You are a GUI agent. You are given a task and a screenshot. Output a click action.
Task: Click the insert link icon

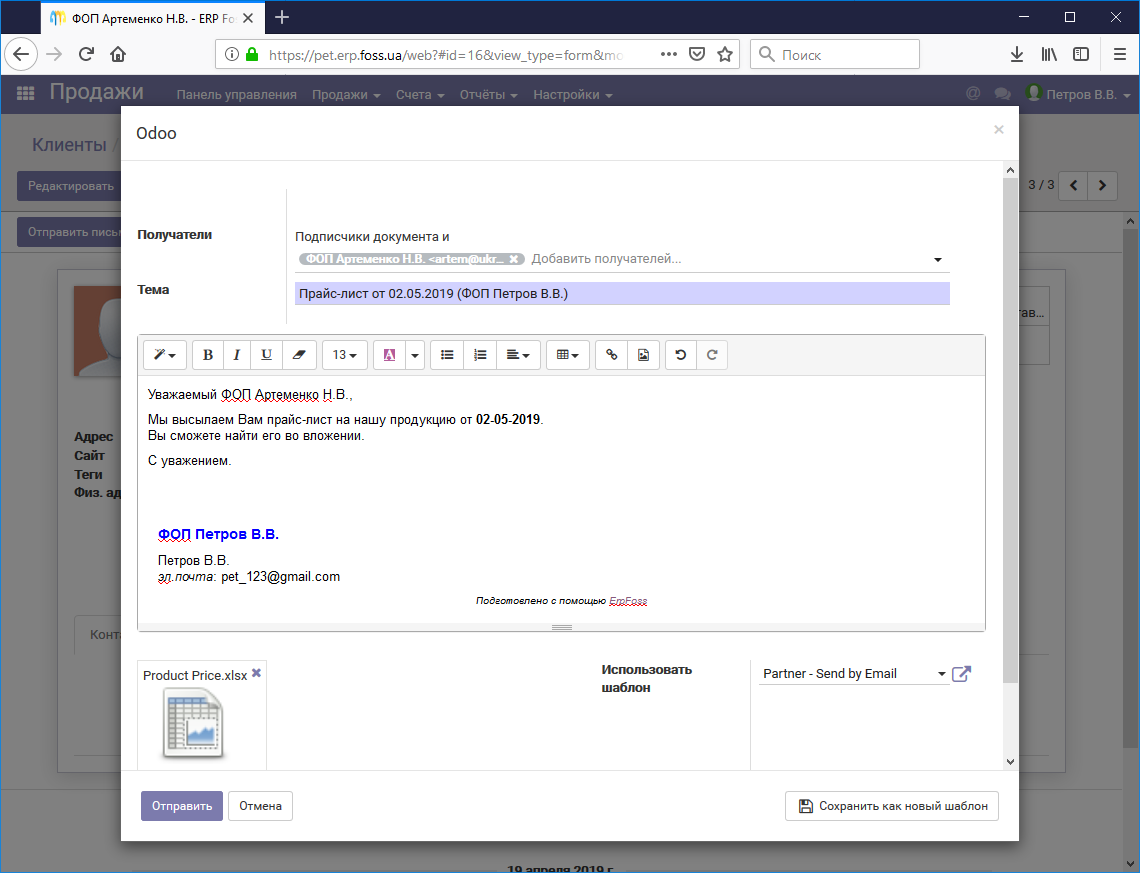click(611, 355)
